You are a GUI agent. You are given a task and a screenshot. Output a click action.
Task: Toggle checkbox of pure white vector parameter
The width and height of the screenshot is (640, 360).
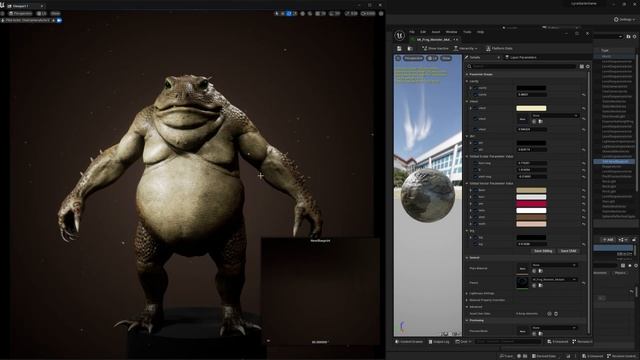point(475,211)
